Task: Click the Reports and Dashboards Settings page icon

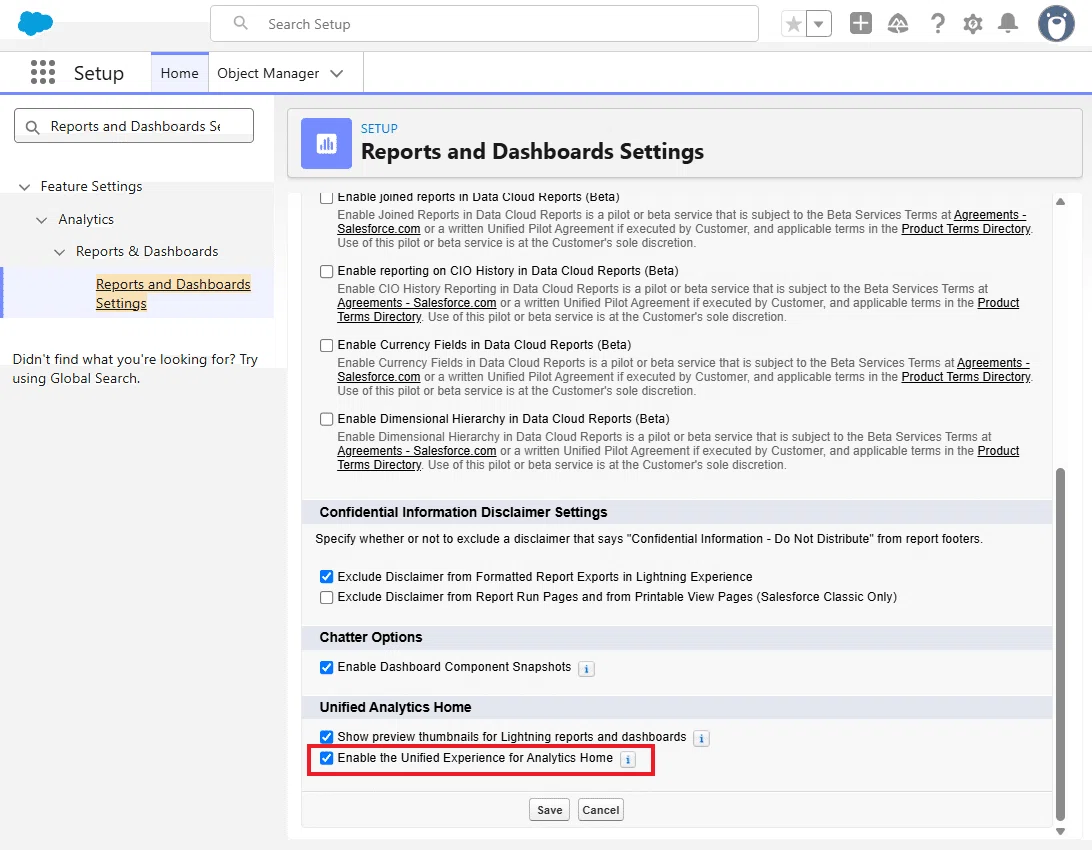Action: click(x=326, y=143)
